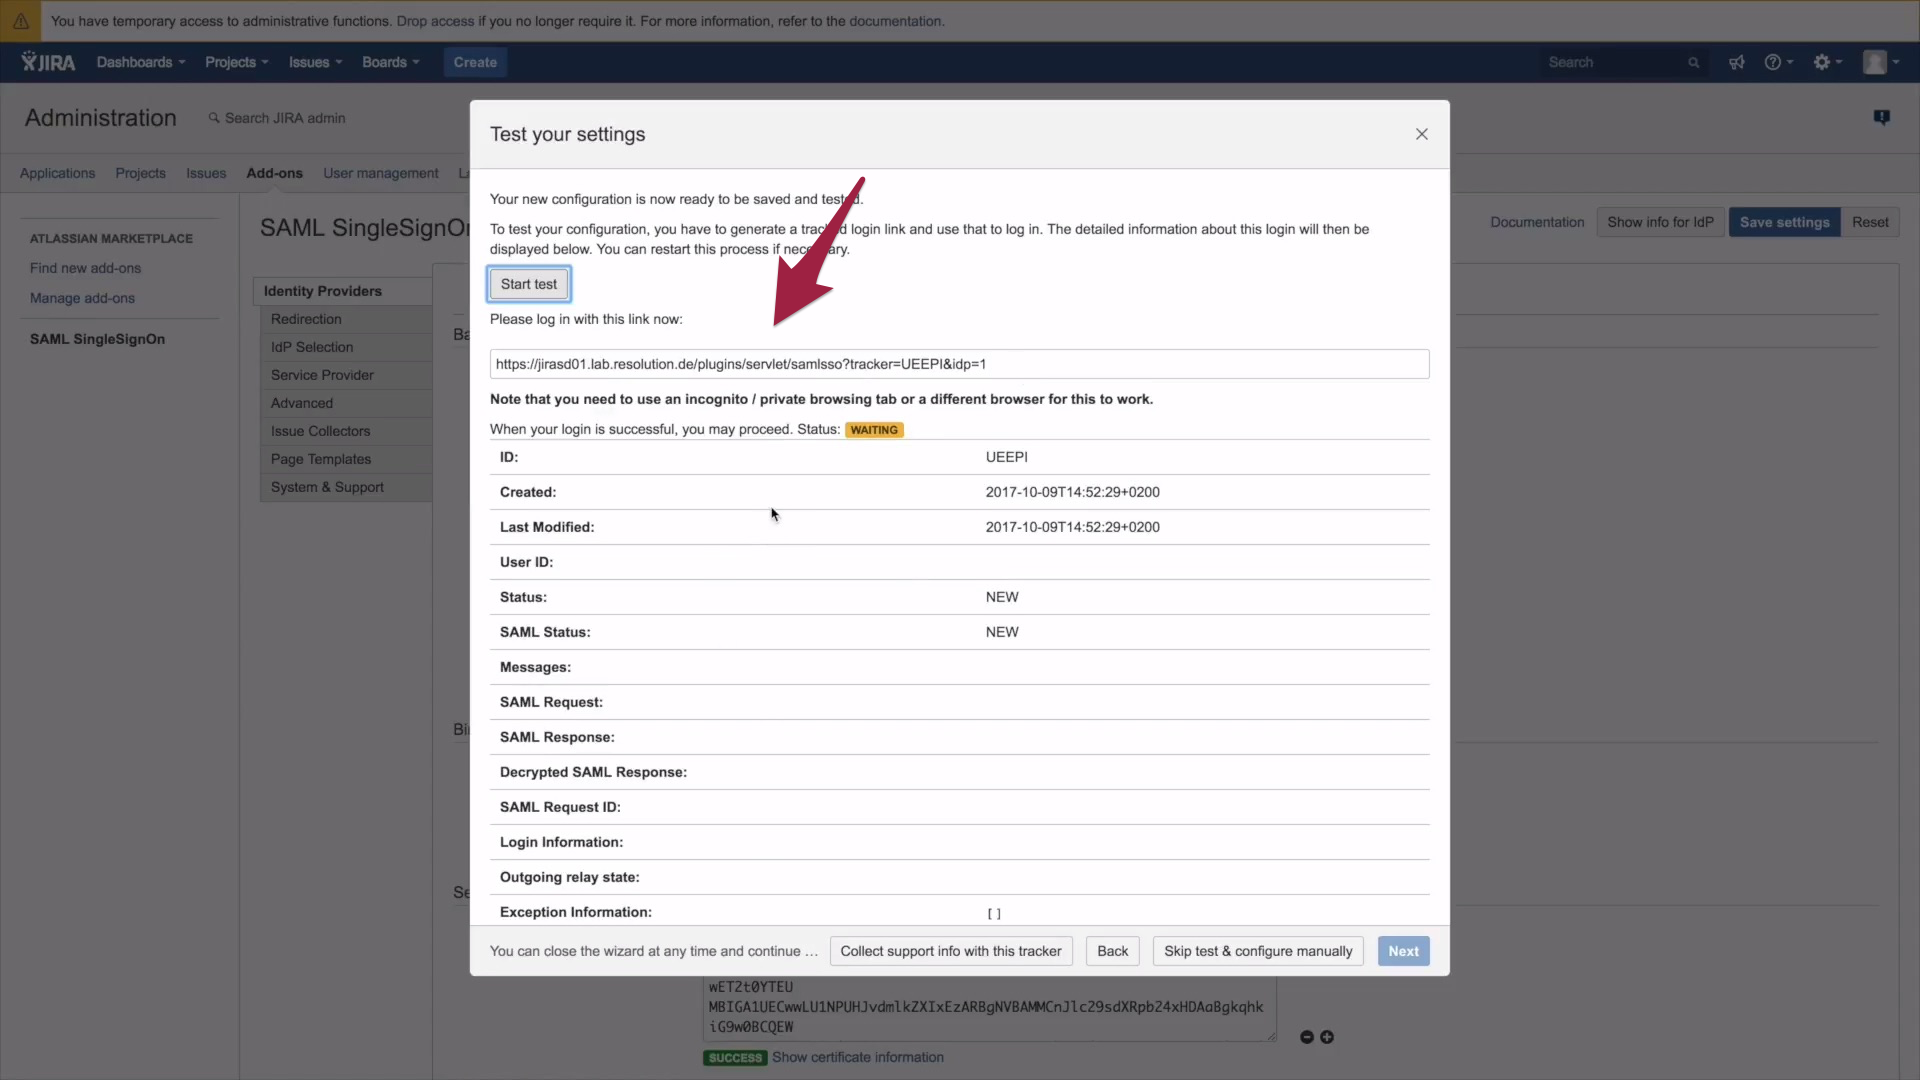Select Issue Collectors section
The height and width of the screenshot is (1080, 1920).
coord(346,431)
